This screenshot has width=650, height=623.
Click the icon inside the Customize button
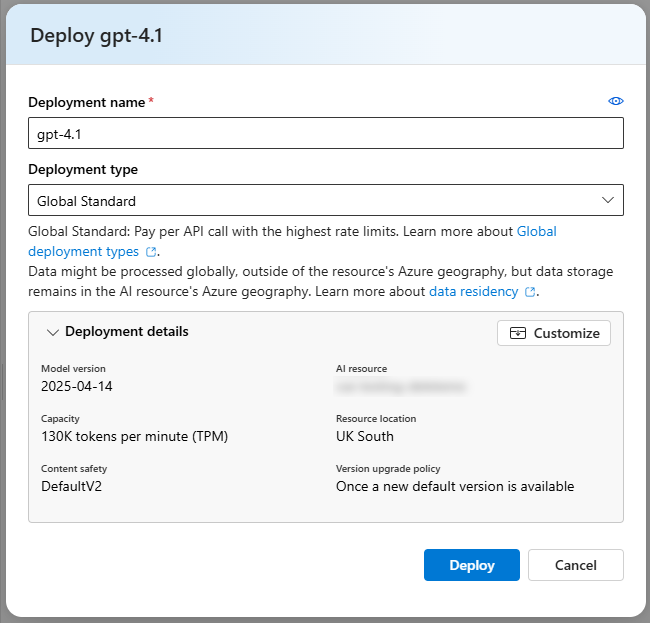[x=517, y=333]
